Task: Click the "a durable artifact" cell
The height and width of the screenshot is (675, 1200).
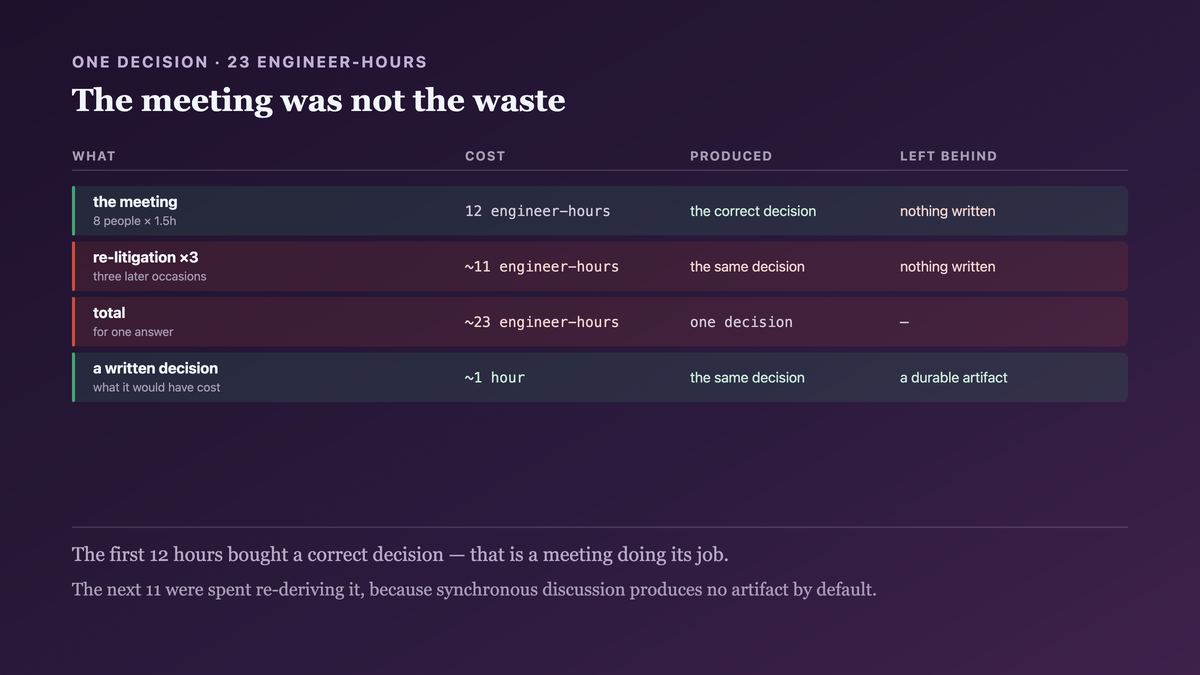Action: [x=954, y=378]
